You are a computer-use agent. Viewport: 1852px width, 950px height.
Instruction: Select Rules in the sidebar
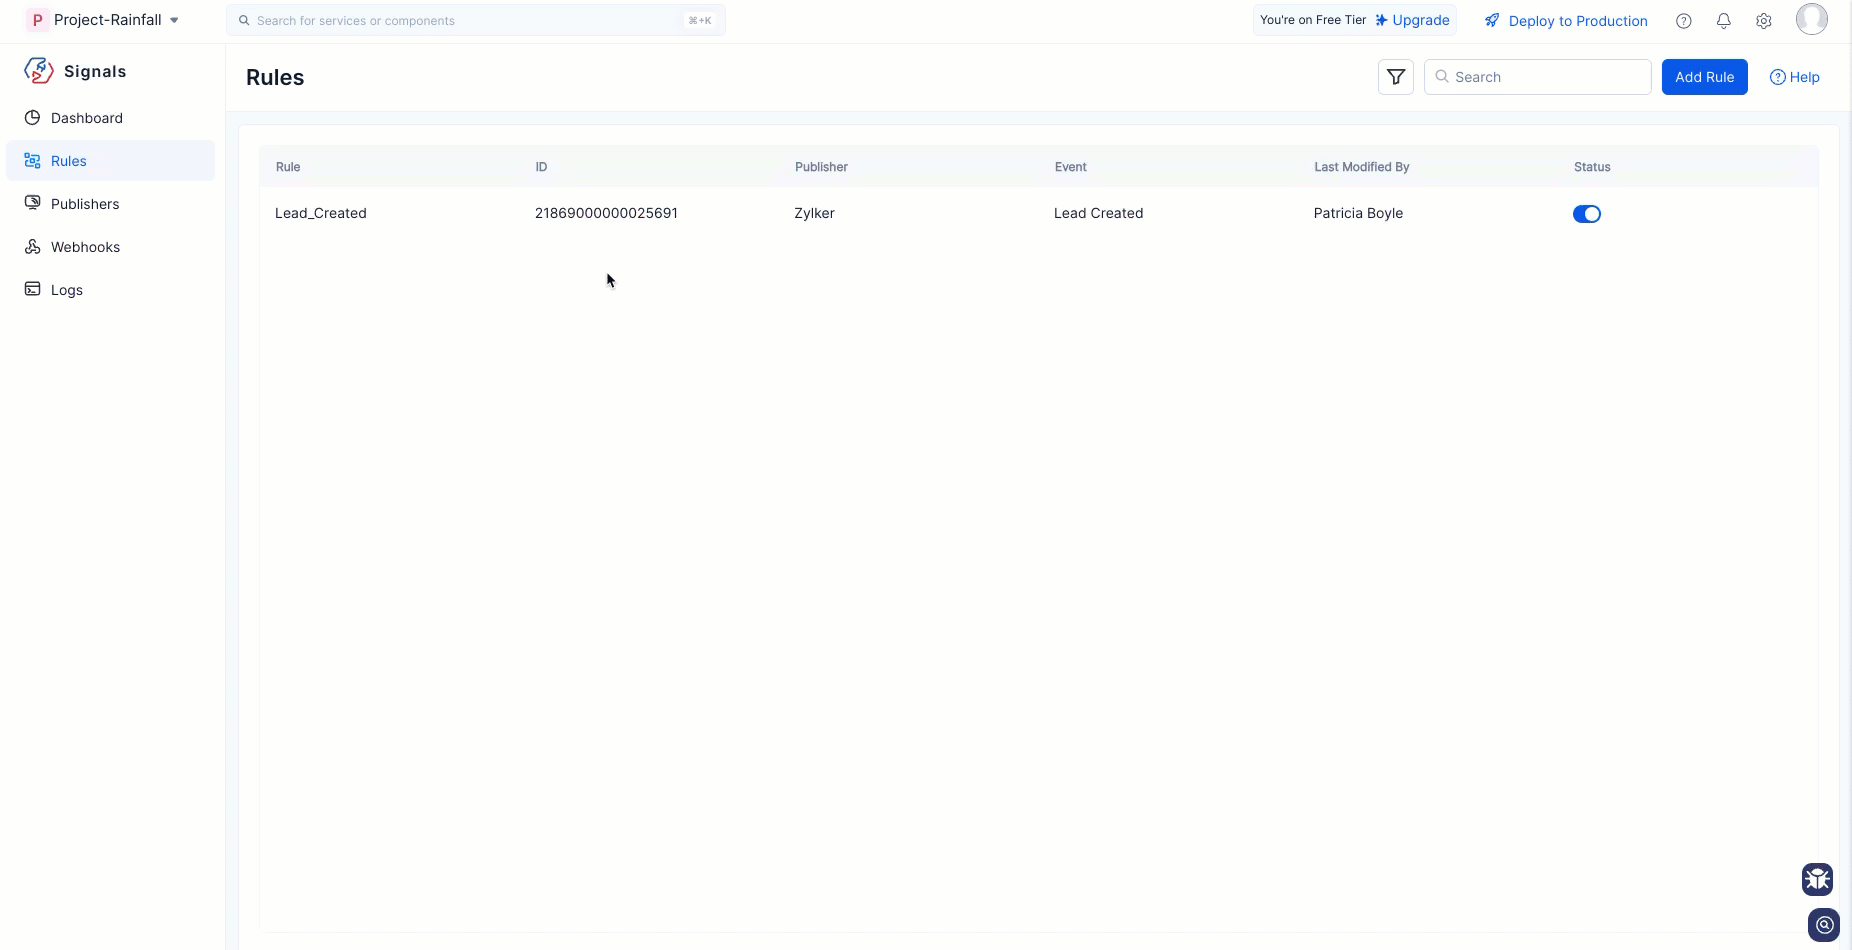tap(110, 161)
